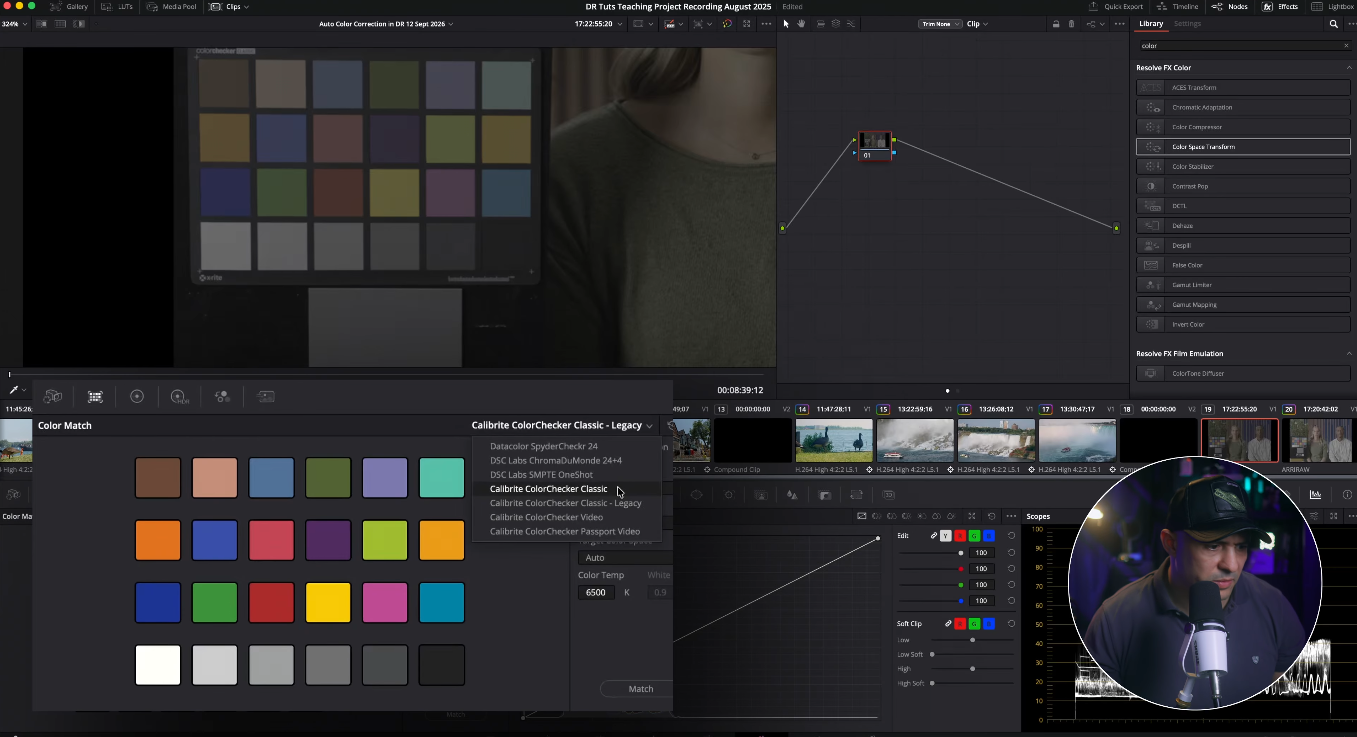Toggle the R channel in curve Edit
The image size is (1357, 737).
(960, 536)
